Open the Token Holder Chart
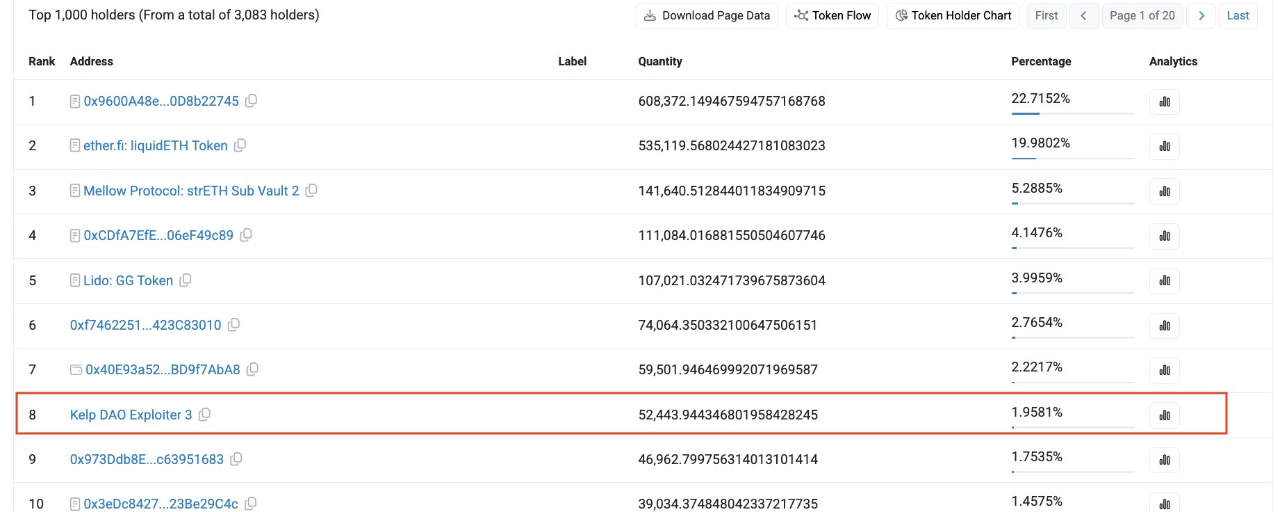This screenshot has width=1280, height=512. click(x=954, y=15)
